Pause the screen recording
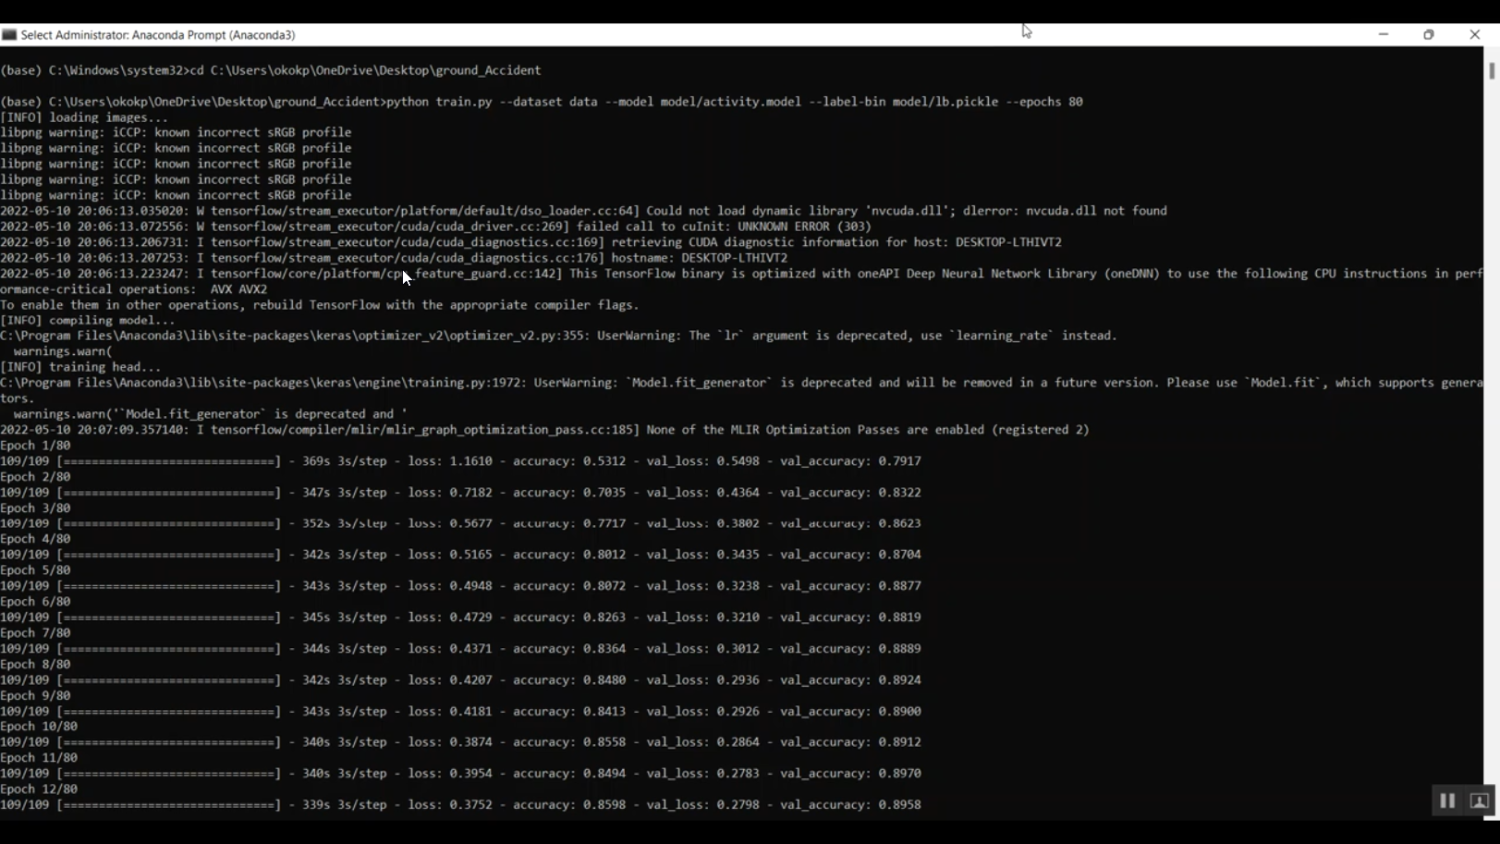The width and height of the screenshot is (1500, 844). point(1447,801)
